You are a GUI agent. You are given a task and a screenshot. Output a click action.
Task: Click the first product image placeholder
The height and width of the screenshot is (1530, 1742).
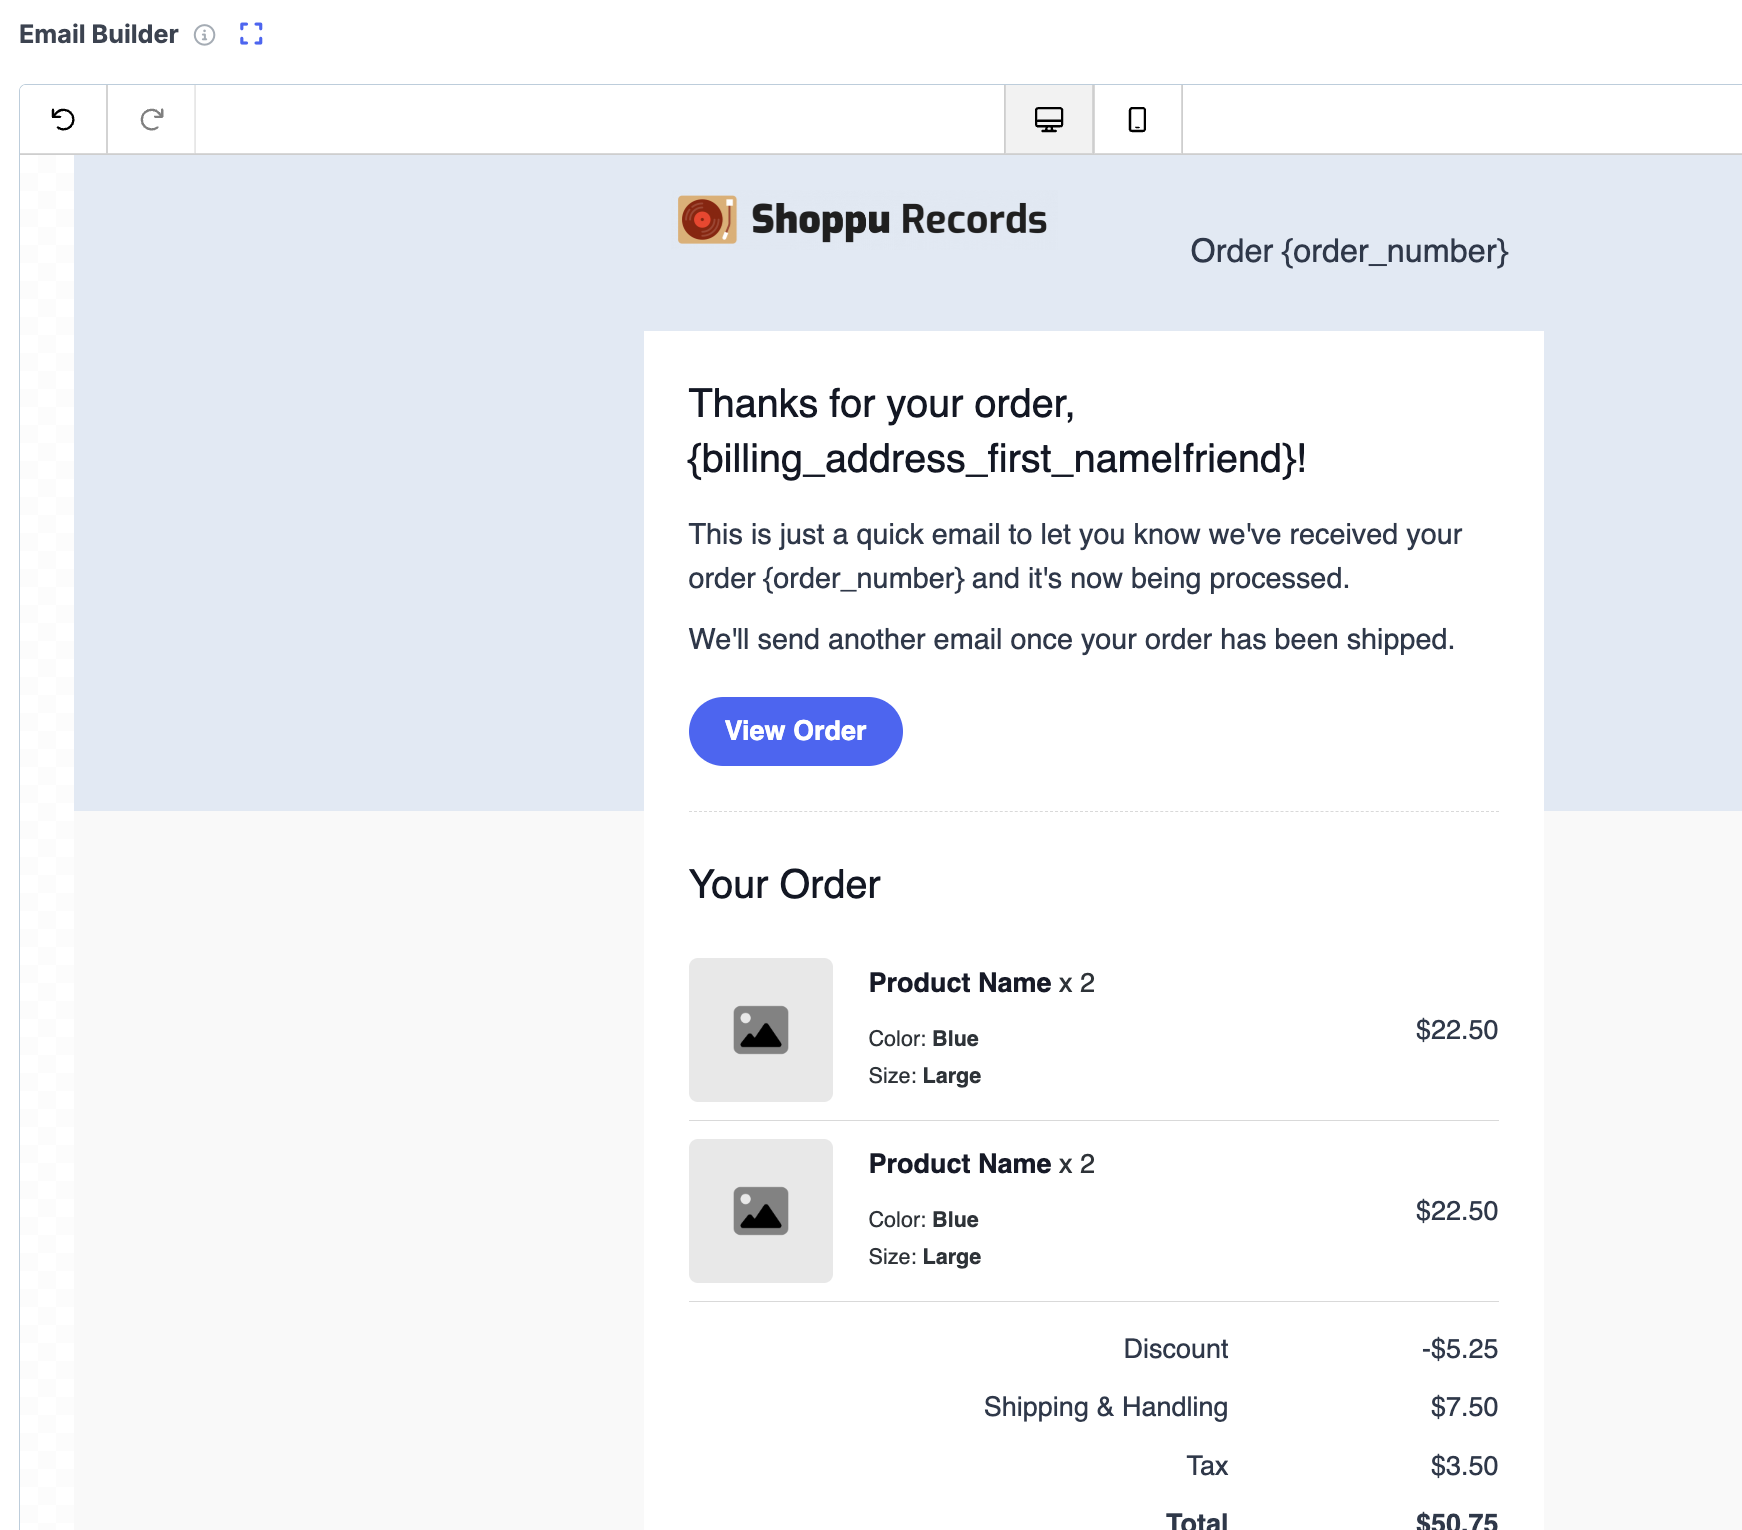pos(761,1030)
